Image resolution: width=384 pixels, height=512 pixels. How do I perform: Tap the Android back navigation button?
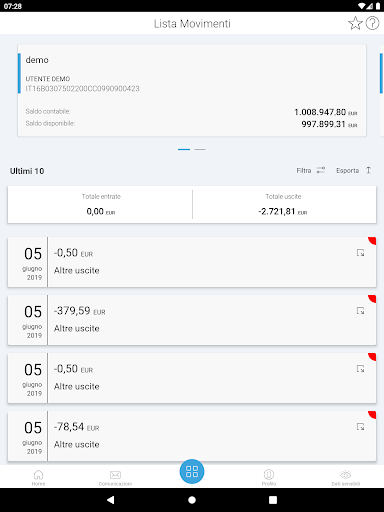pyautogui.click(x=111, y=500)
